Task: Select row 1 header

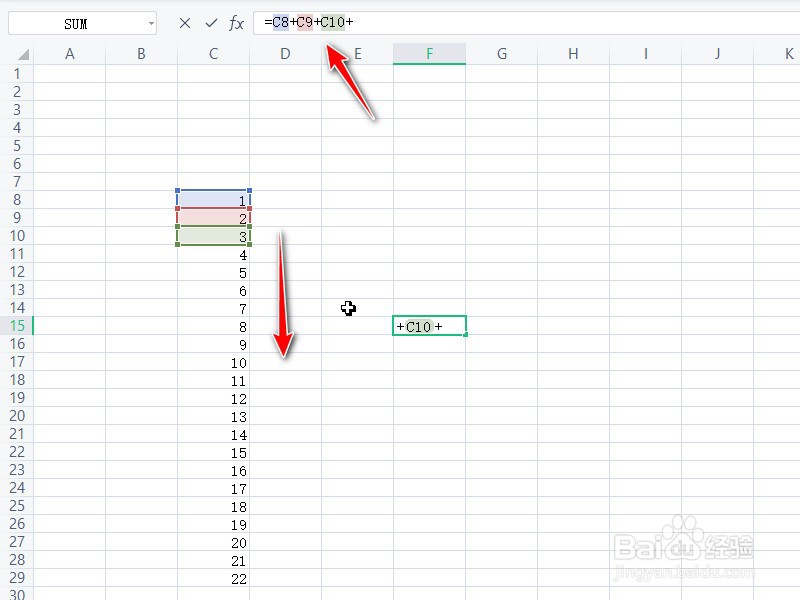Action: 17,73
